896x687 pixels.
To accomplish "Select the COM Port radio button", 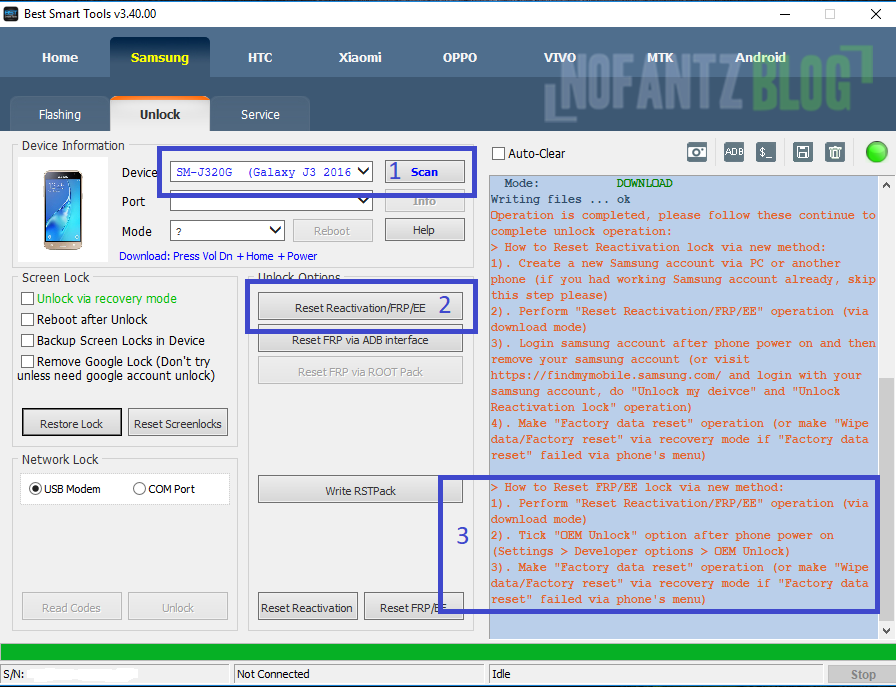I will [x=139, y=489].
